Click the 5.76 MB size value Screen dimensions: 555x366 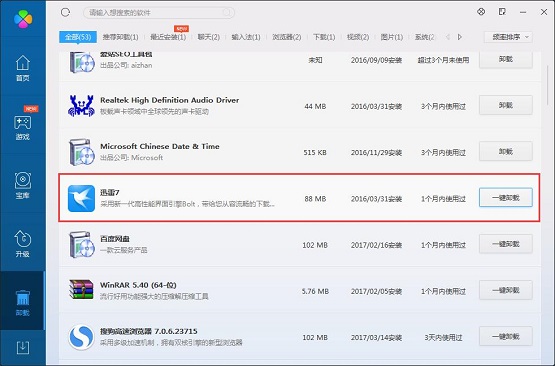coord(315,291)
